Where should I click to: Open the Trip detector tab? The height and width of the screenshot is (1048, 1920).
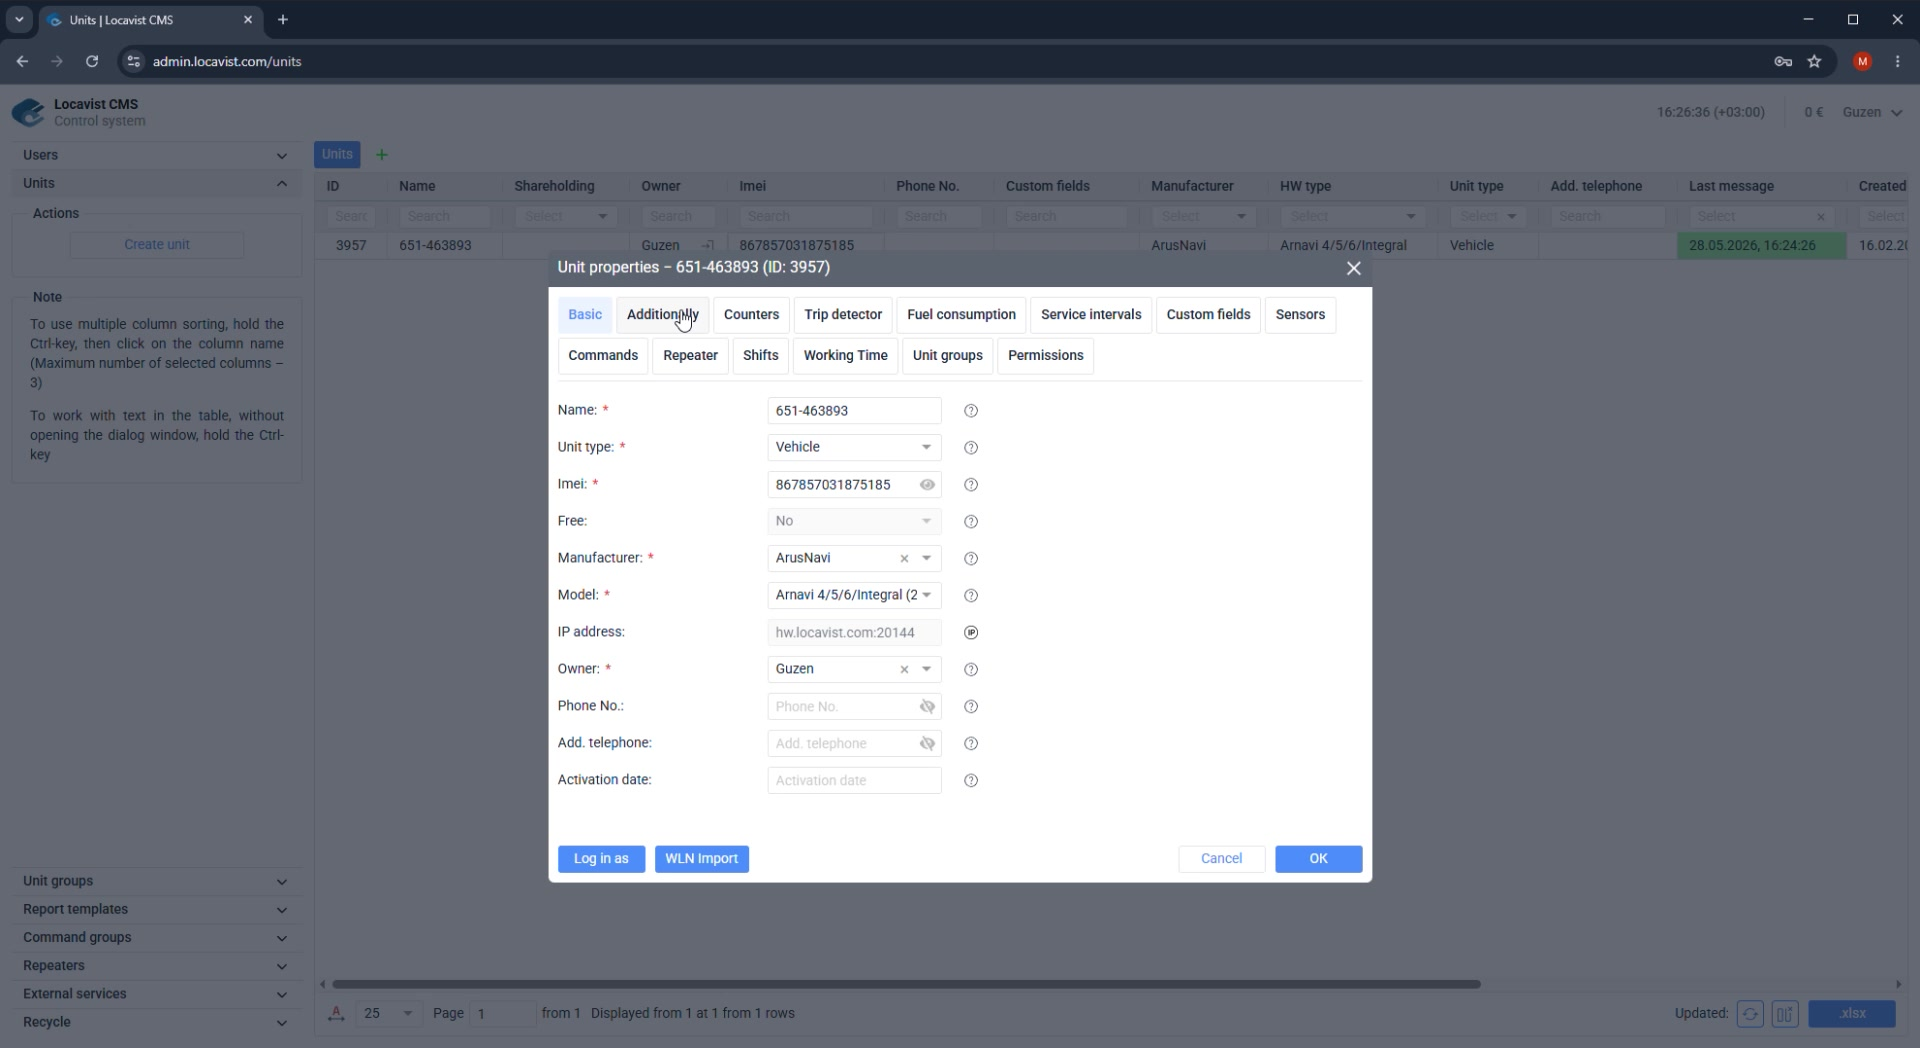coord(843,315)
